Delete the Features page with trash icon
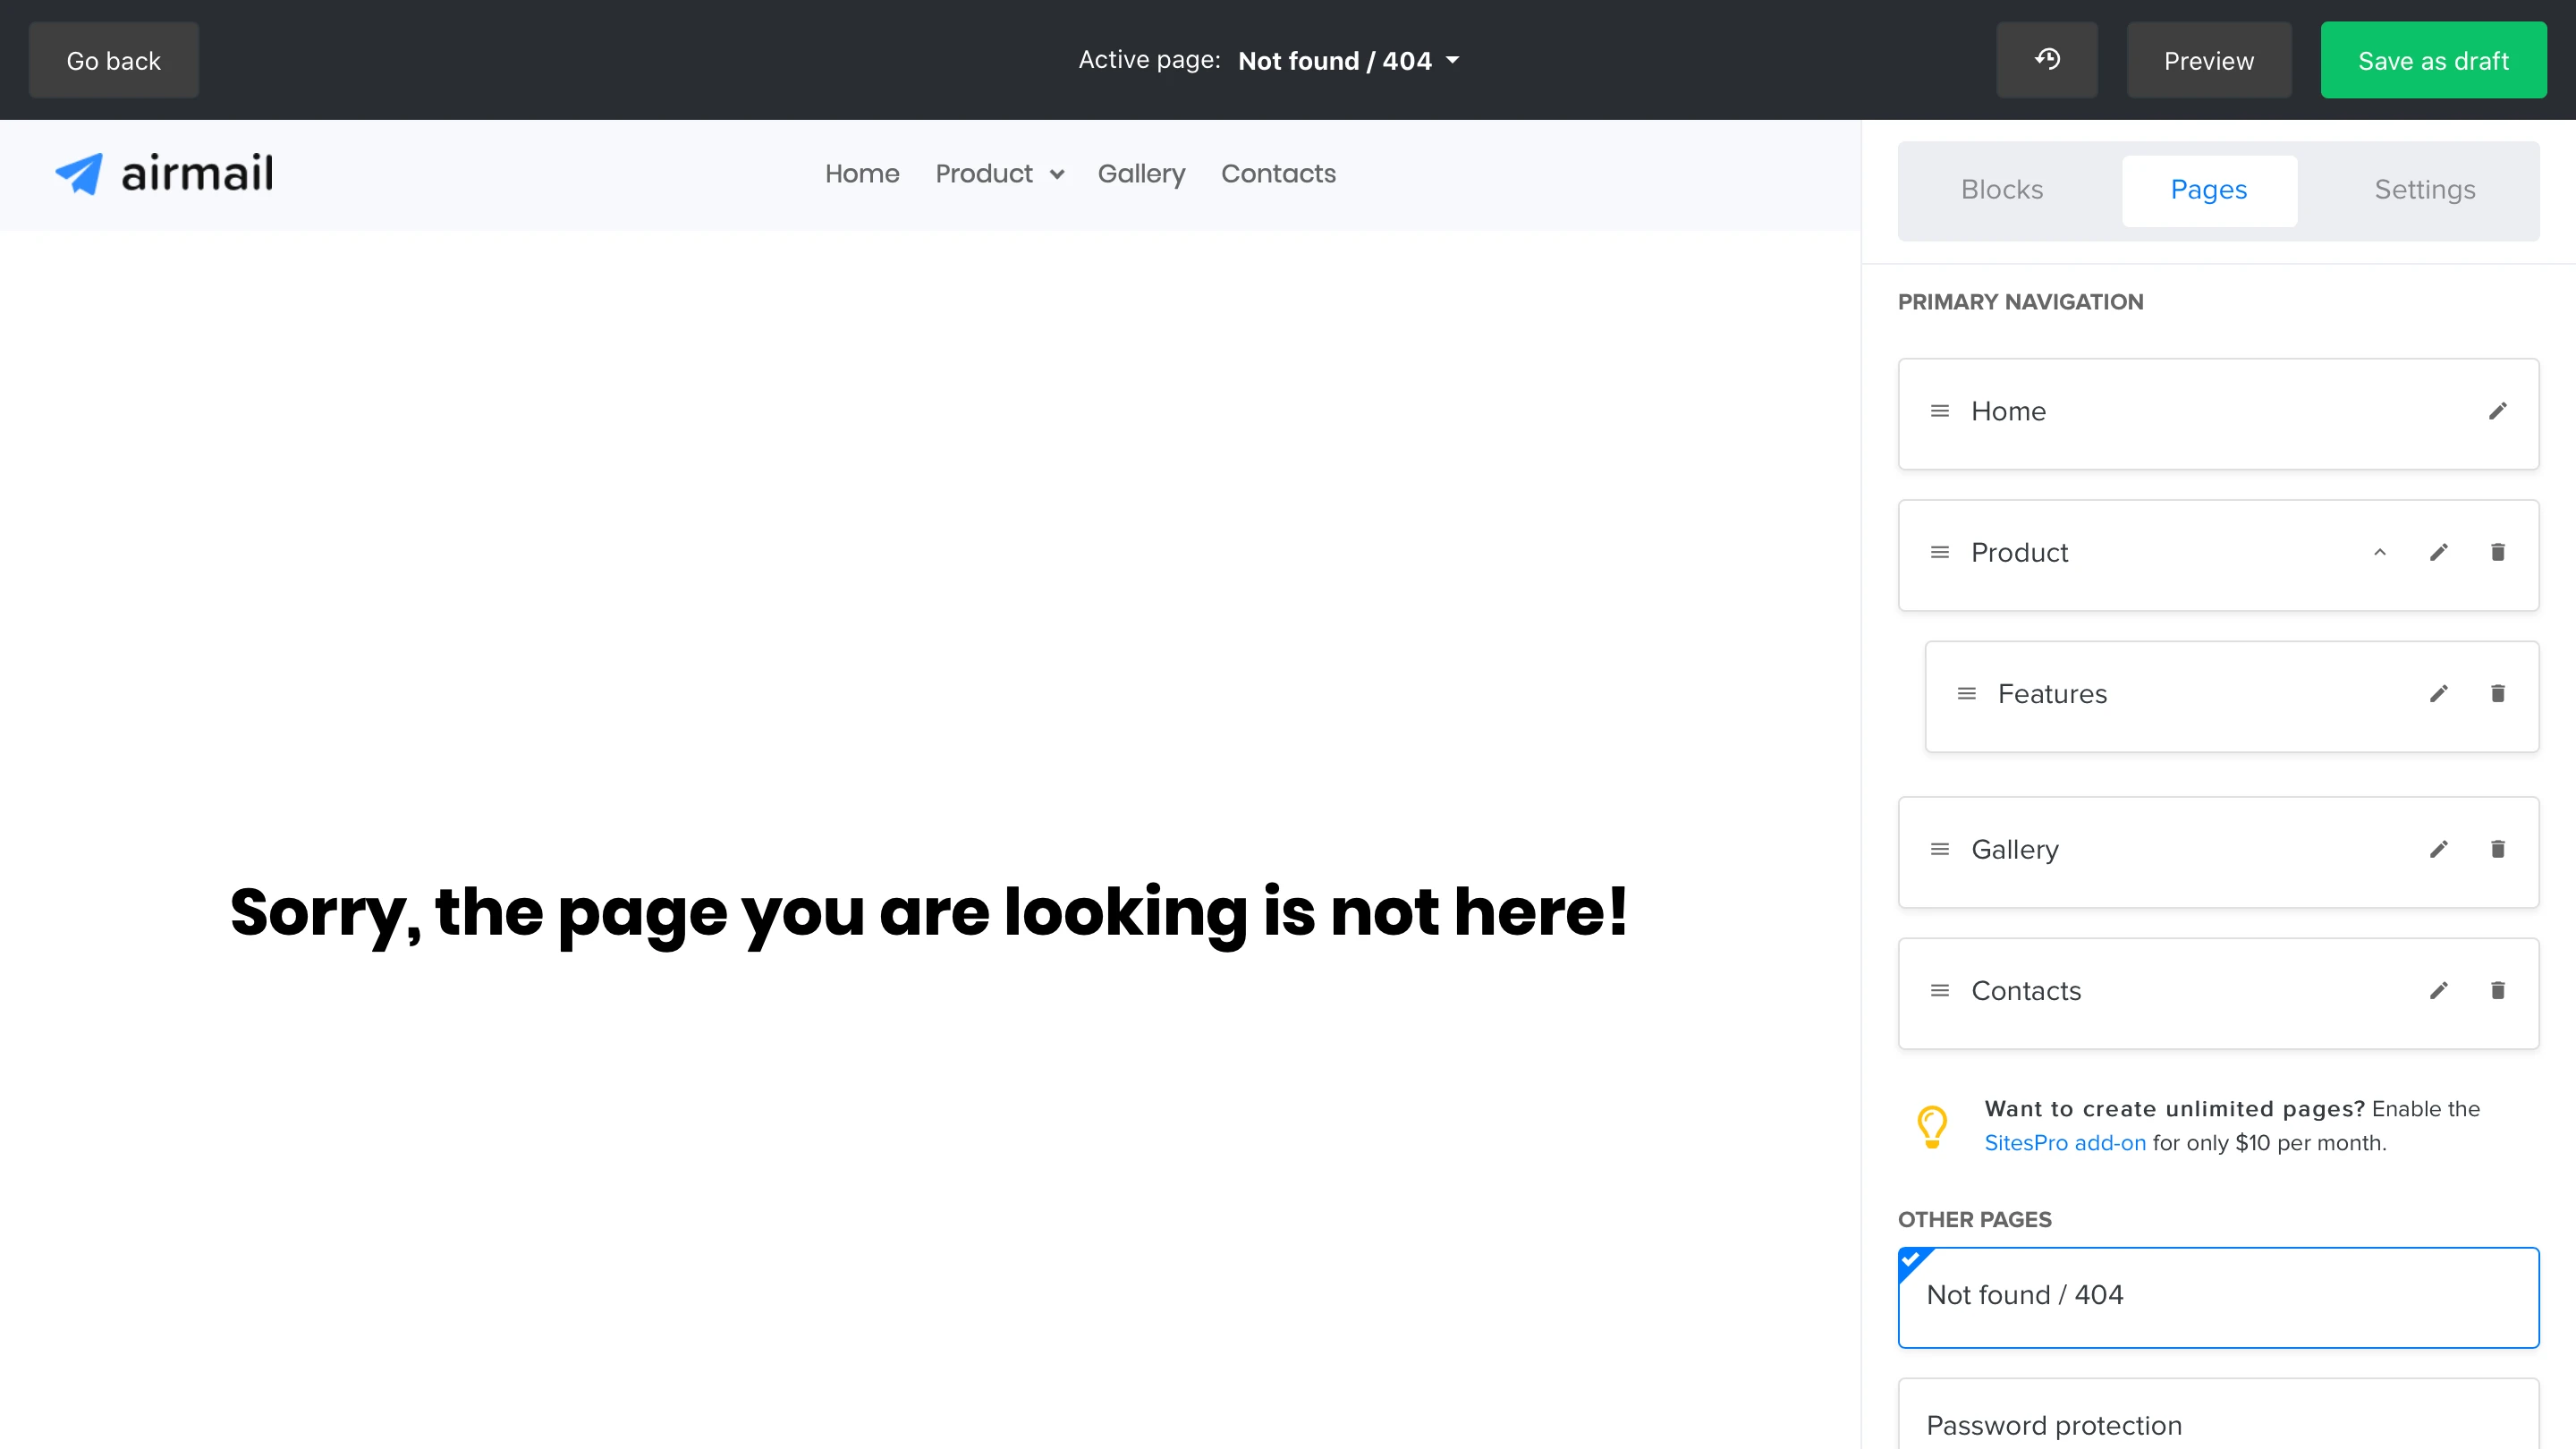Image resolution: width=2576 pixels, height=1449 pixels. [x=2497, y=693]
